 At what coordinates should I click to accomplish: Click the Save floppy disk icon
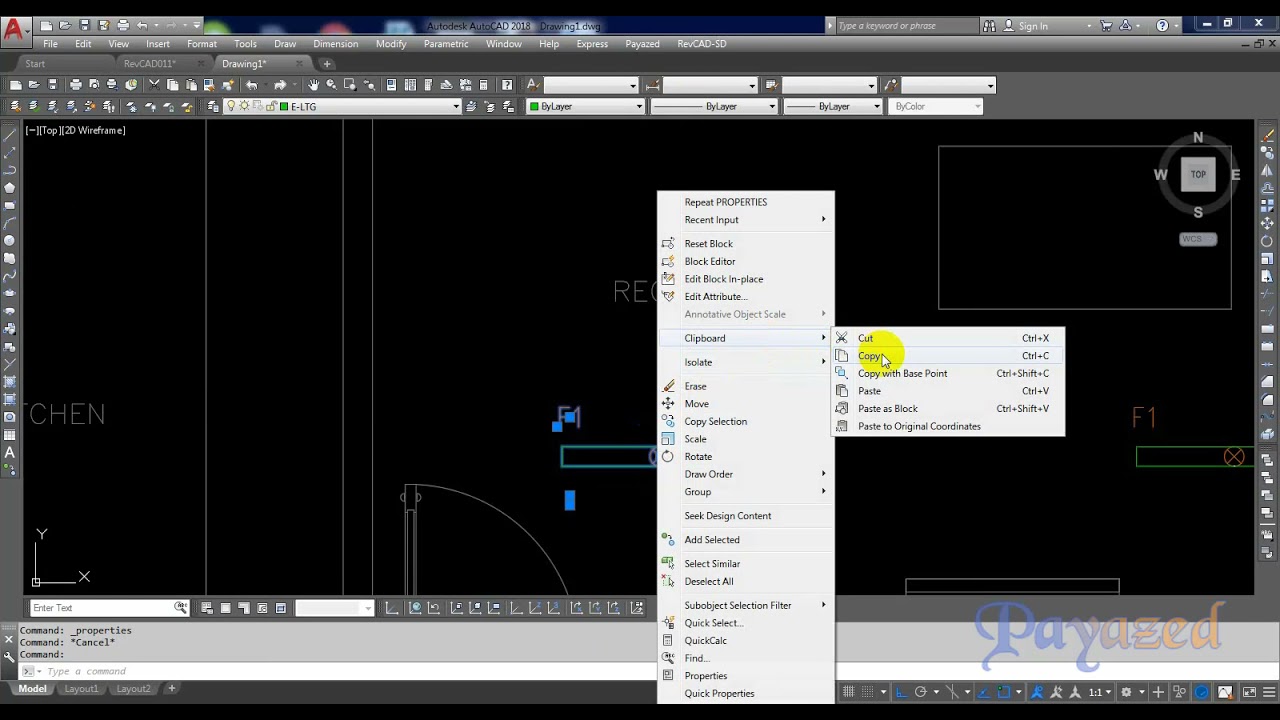[53, 85]
